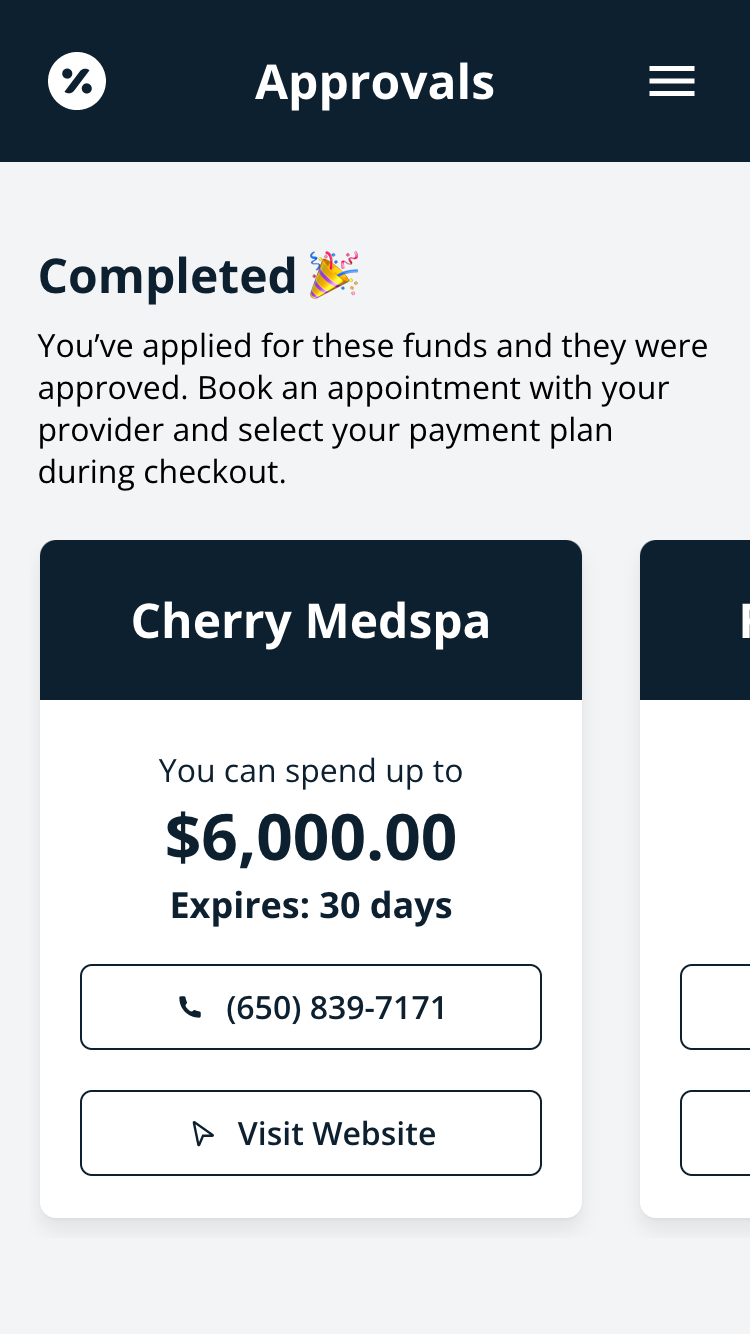Click the second card's lower button

click(715, 1133)
